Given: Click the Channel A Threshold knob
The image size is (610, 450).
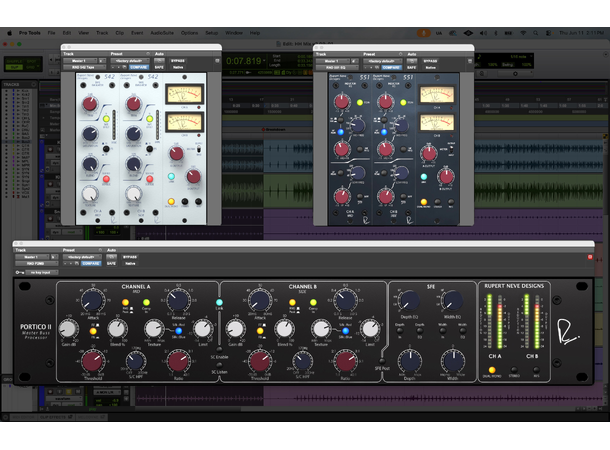Looking at the screenshot, I should coord(93,361).
